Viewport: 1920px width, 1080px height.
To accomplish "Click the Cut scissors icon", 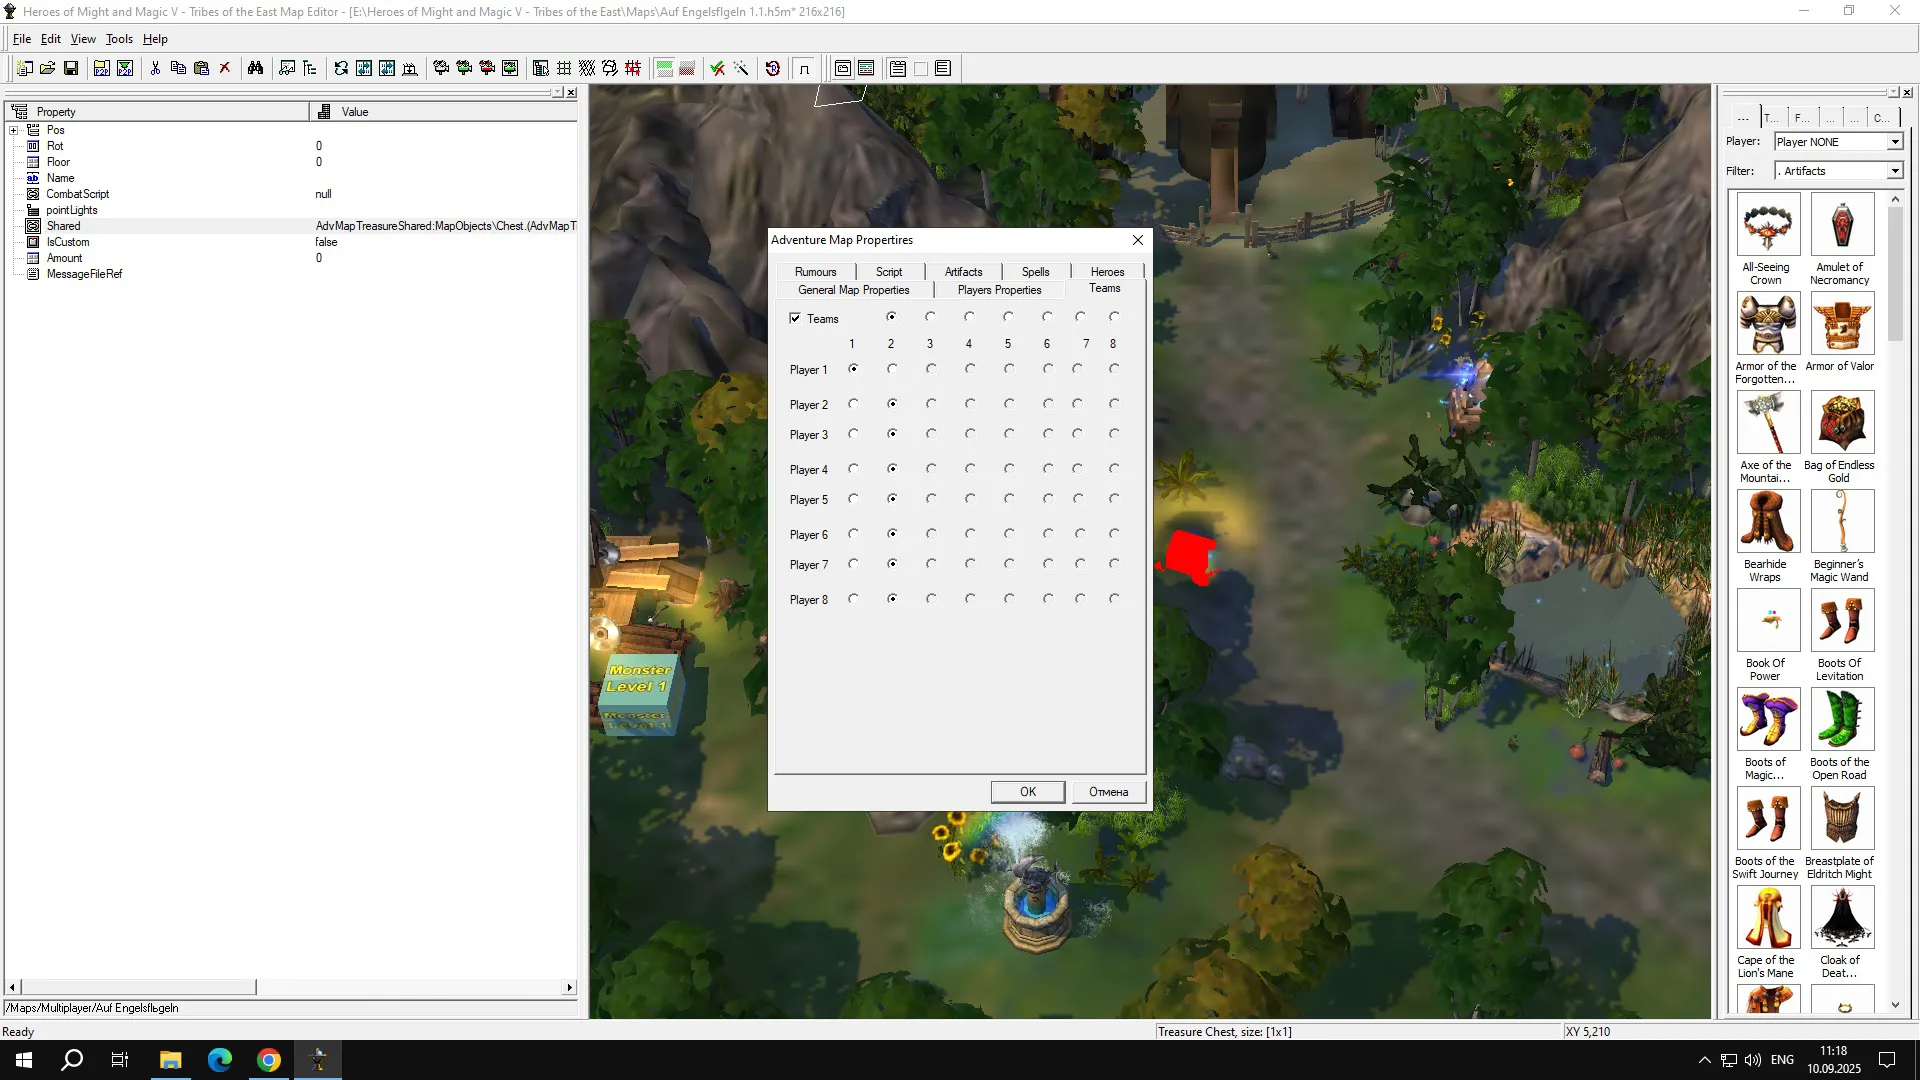I will [x=155, y=68].
